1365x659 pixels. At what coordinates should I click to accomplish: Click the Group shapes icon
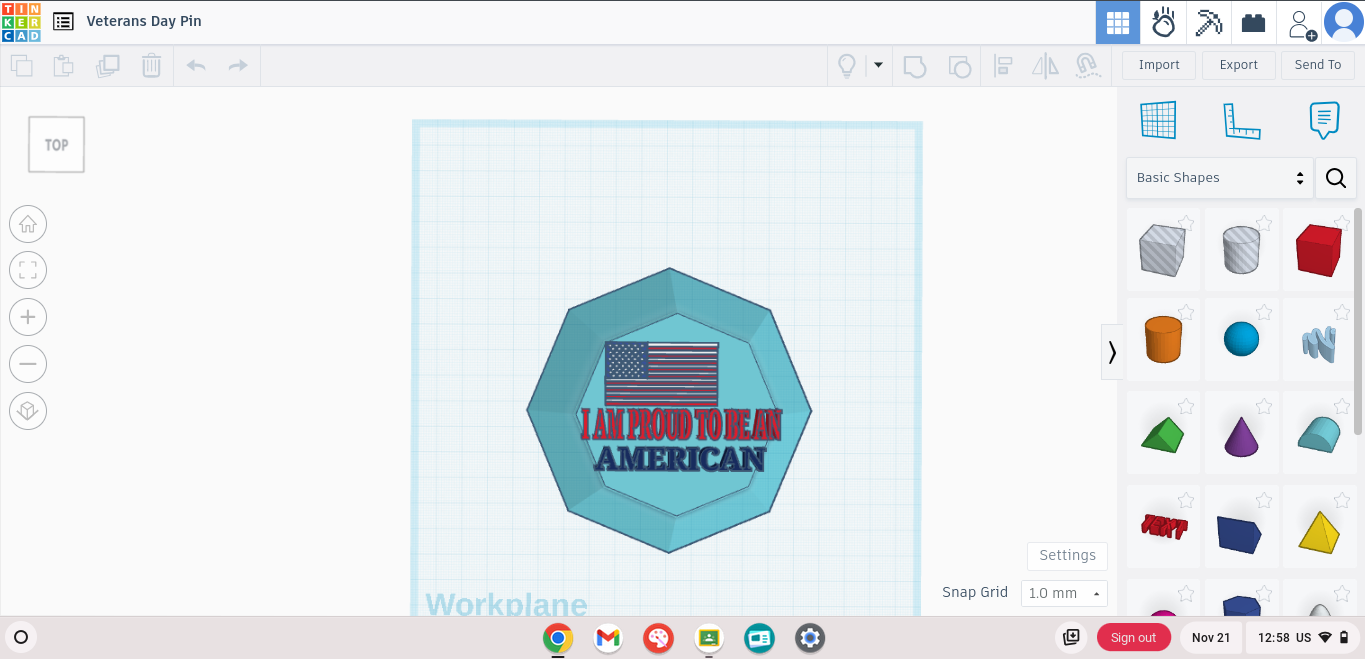(x=914, y=66)
